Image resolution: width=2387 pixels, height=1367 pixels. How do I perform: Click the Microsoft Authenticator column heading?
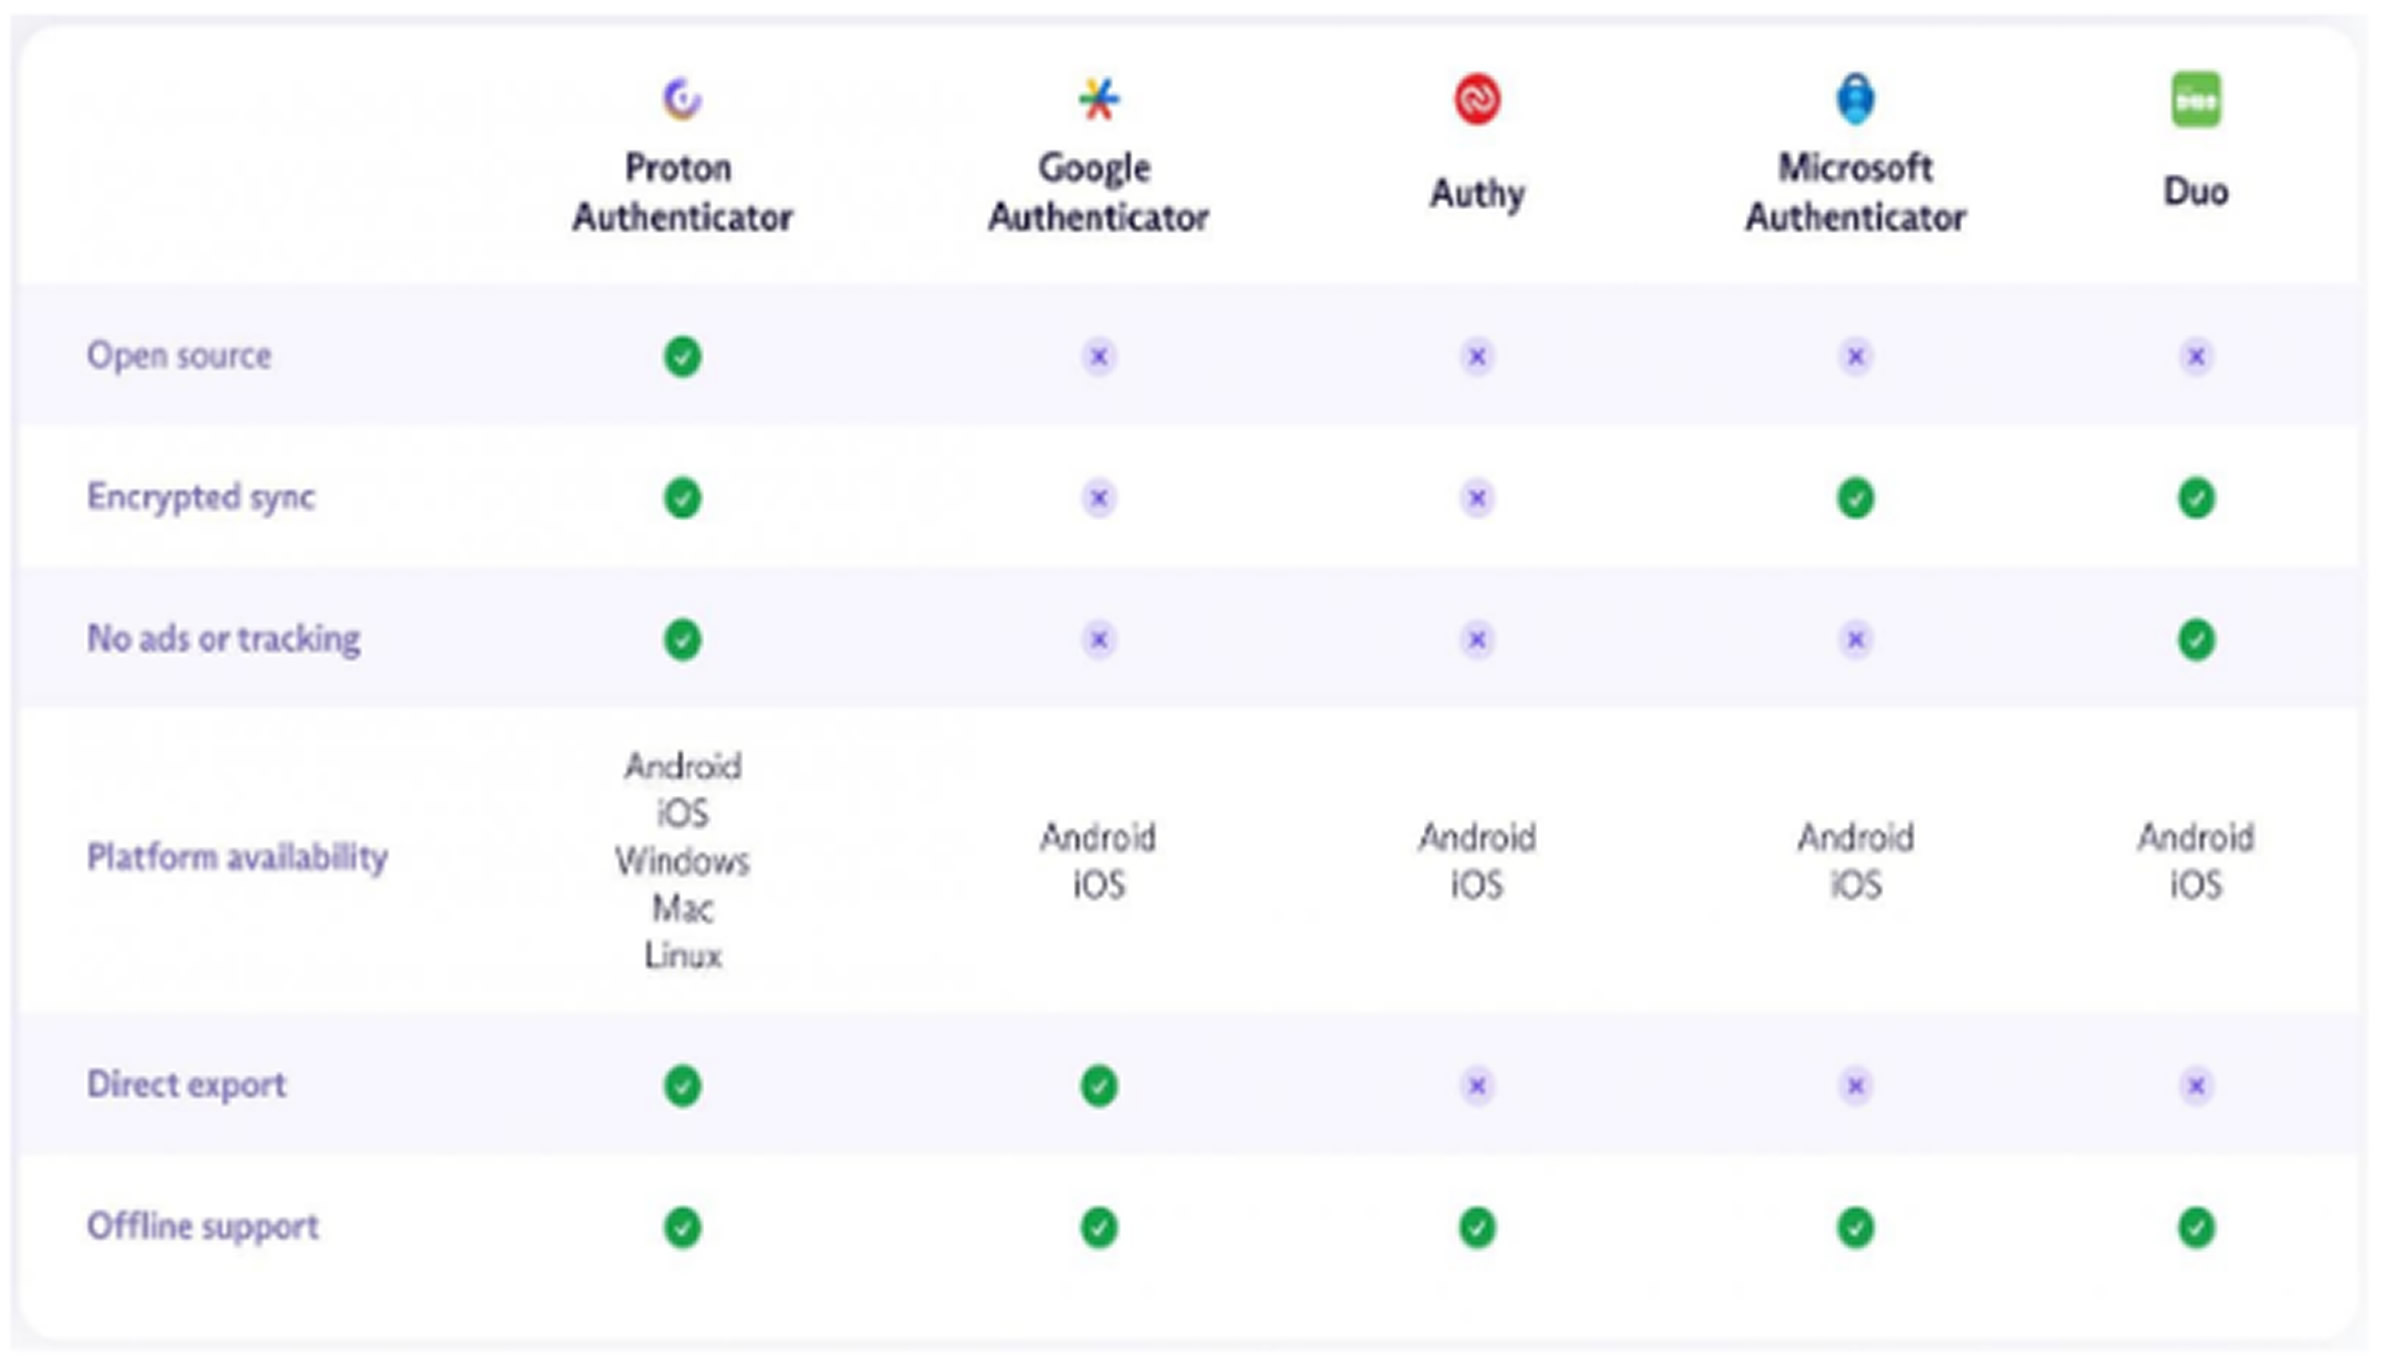(1855, 192)
